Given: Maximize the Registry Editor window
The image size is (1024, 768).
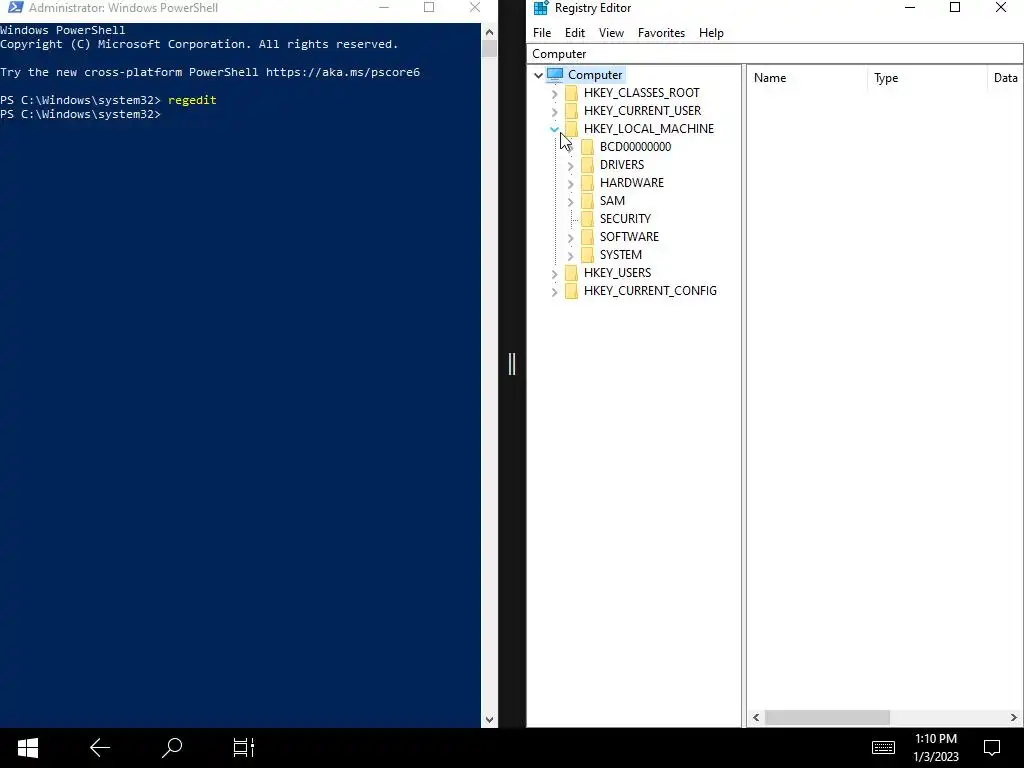Looking at the screenshot, I should pos(955,7).
